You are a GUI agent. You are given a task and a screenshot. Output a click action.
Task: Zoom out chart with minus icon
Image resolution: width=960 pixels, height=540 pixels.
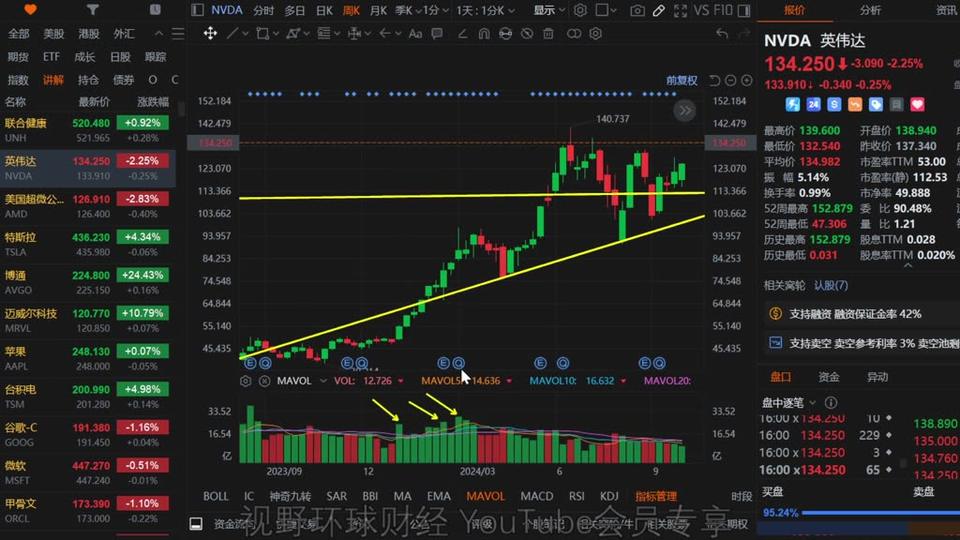(x=730, y=80)
